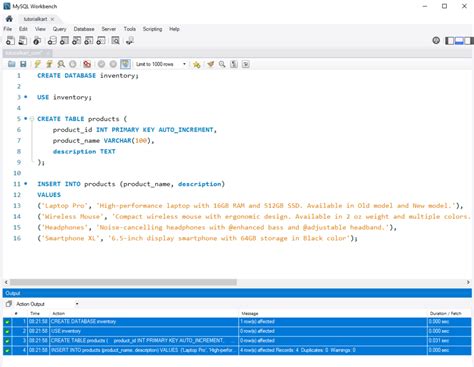Execute the whole script lightning icon
The height and width of the screenshot is (367, 474).
tap(37, 64)
